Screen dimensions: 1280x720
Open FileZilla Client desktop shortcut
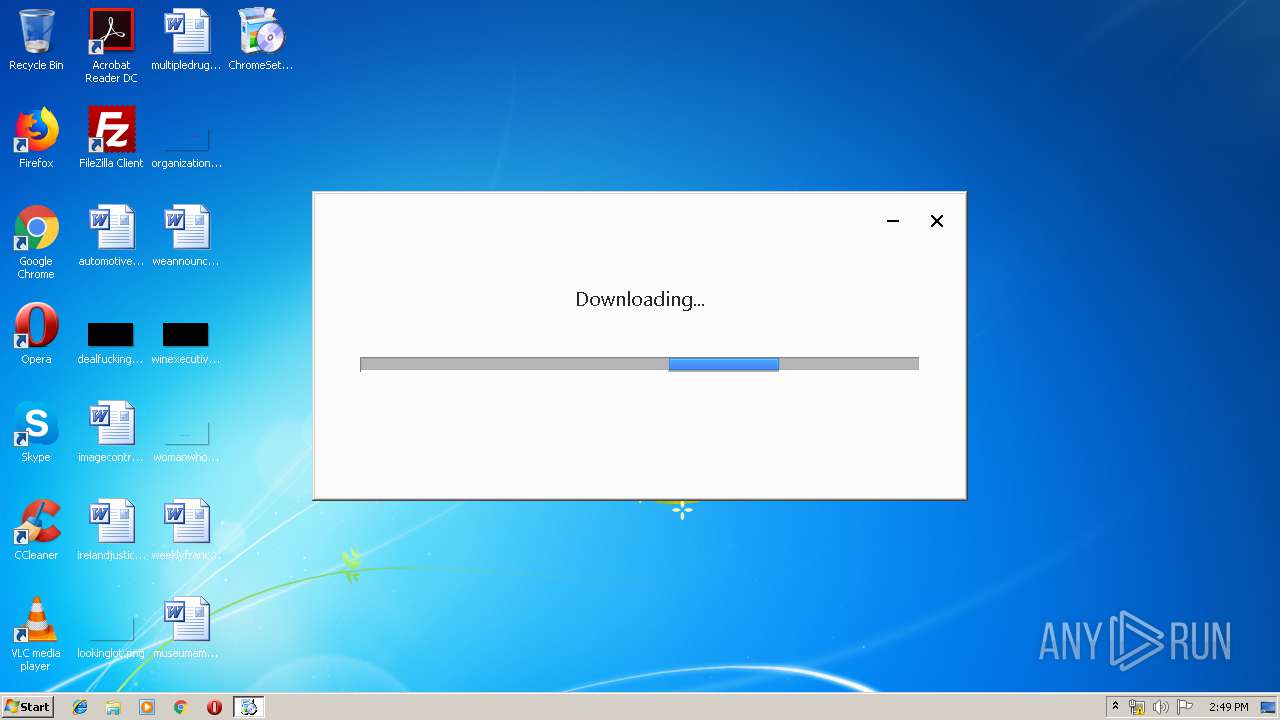click(x=111, y=138)
